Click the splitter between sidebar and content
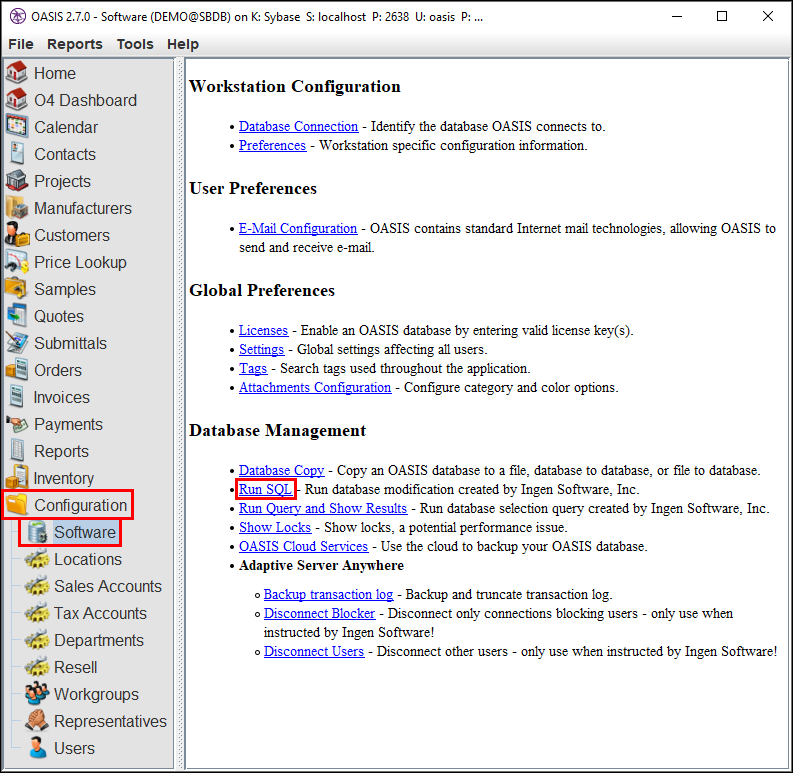Screen dimensions: 793x773 pos(179,414)
